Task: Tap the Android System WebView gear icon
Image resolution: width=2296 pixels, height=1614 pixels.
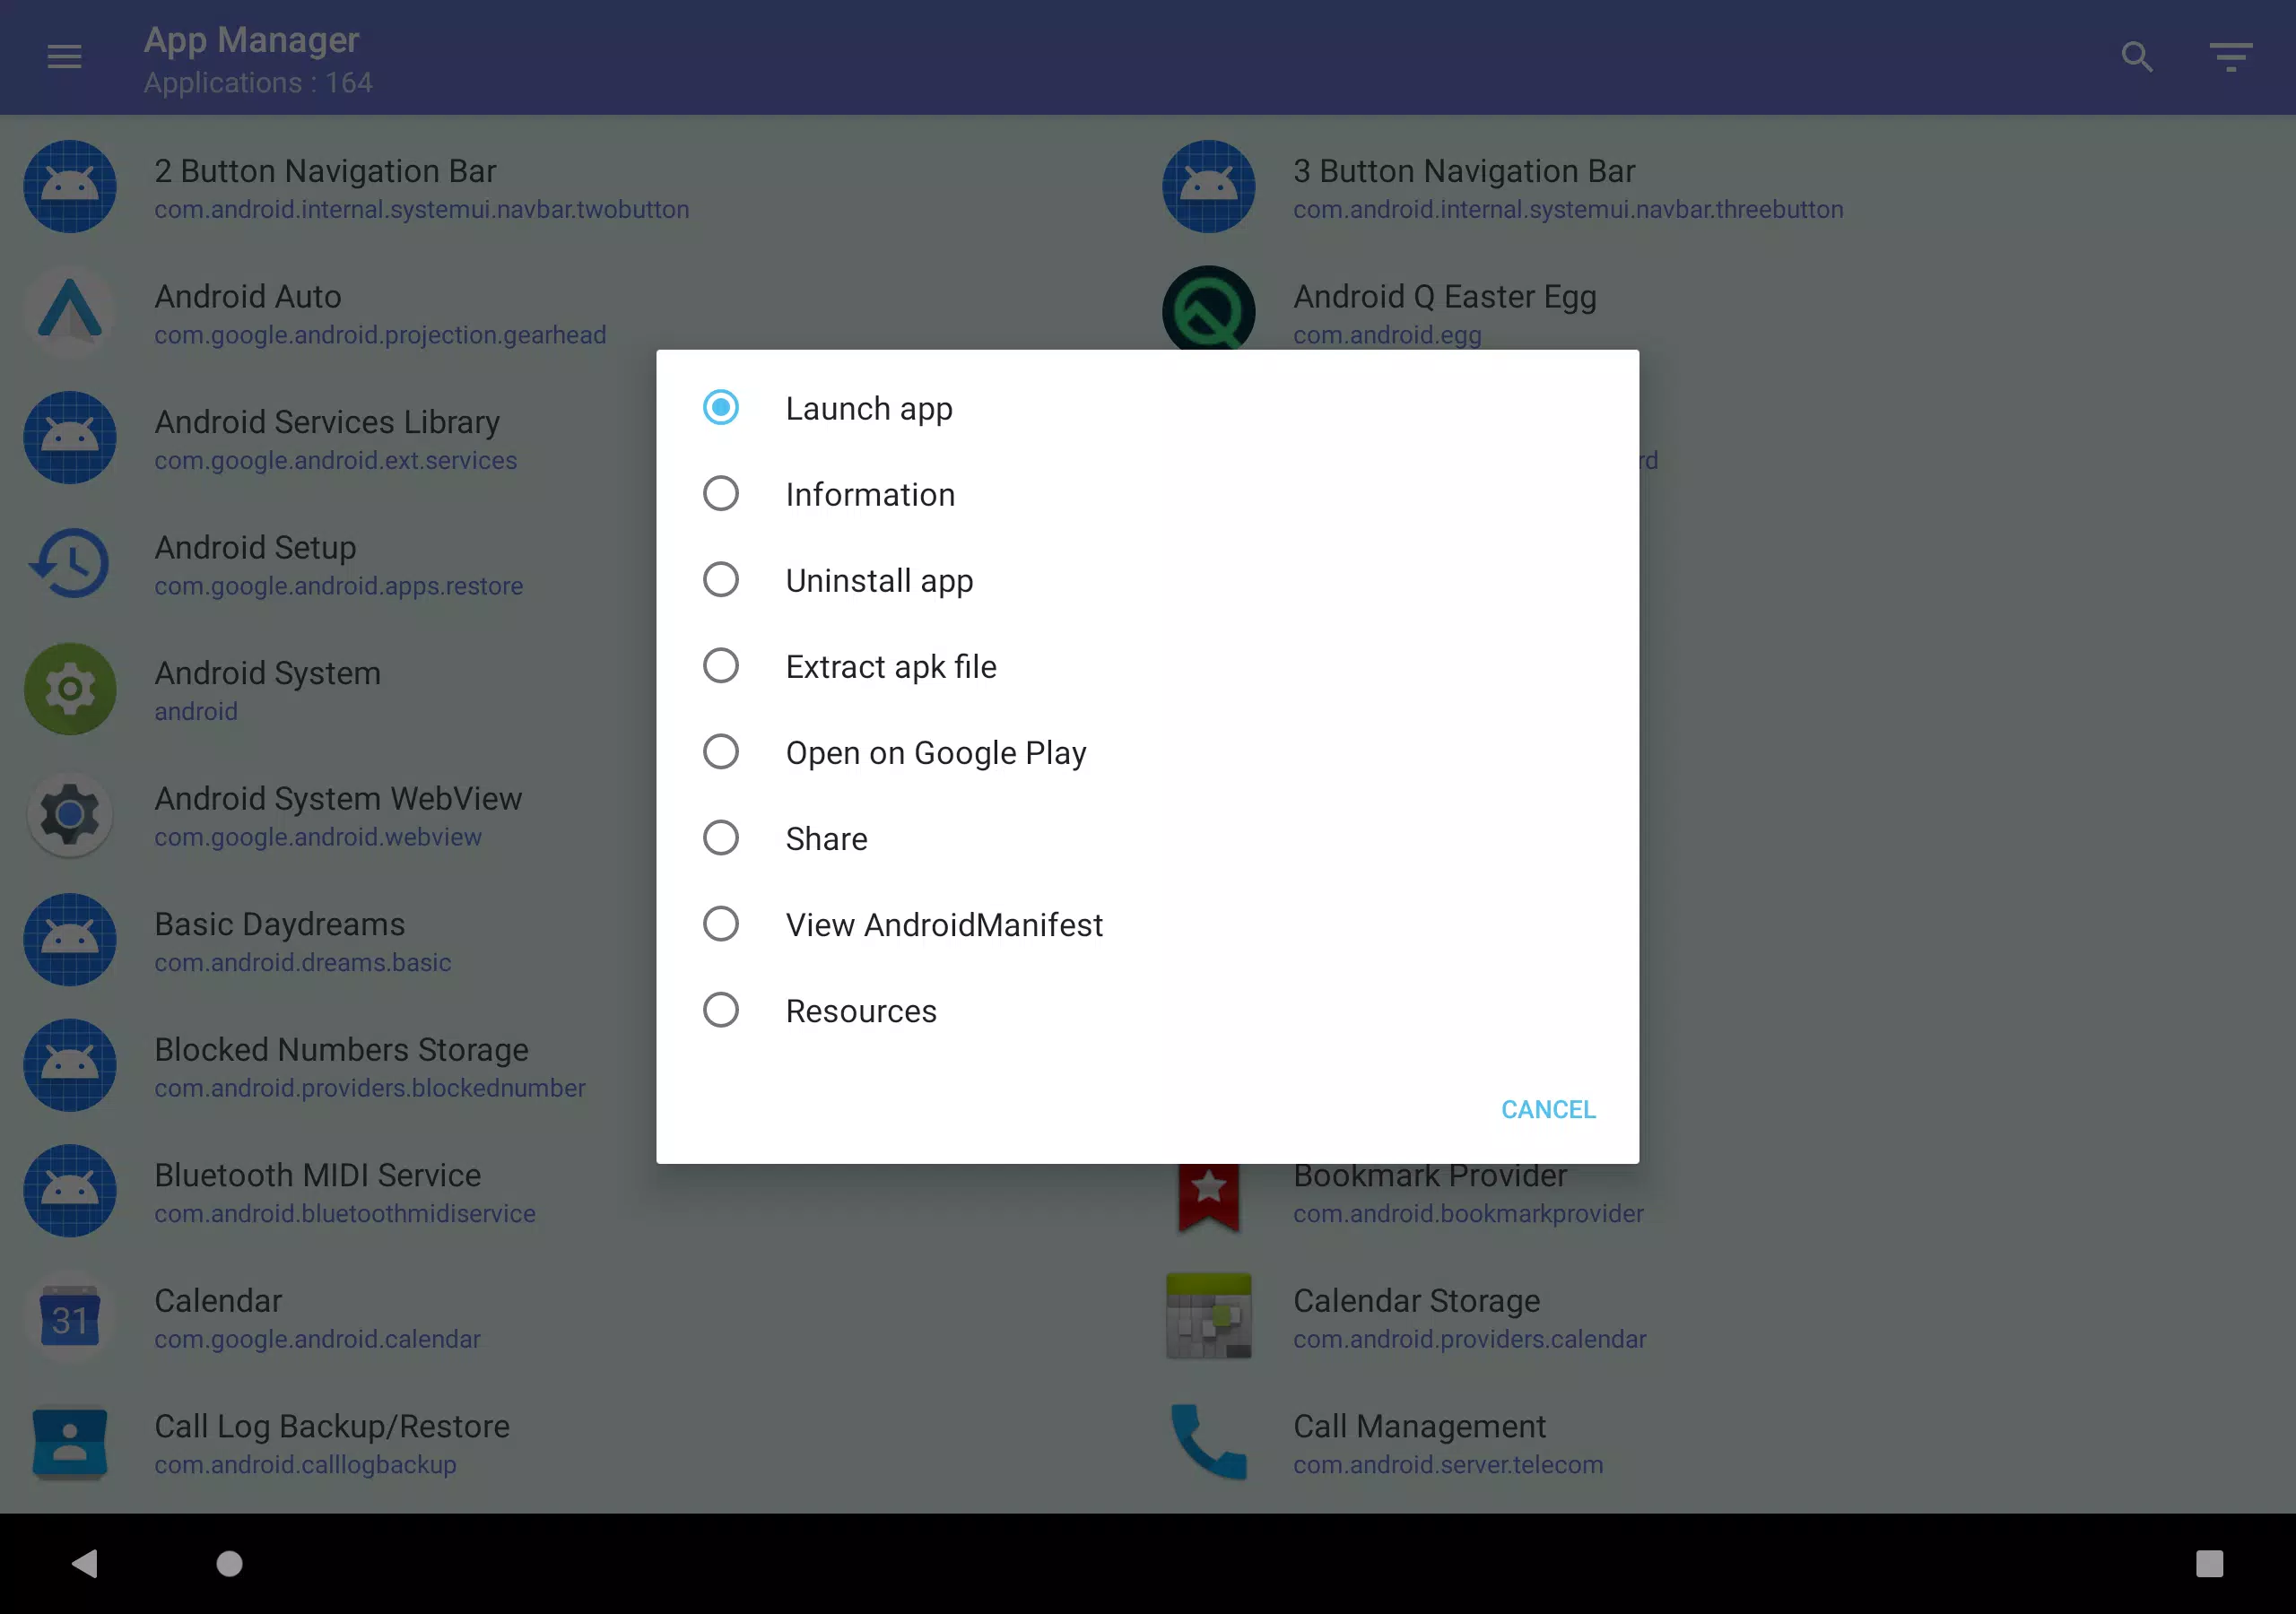Action: 70,814
